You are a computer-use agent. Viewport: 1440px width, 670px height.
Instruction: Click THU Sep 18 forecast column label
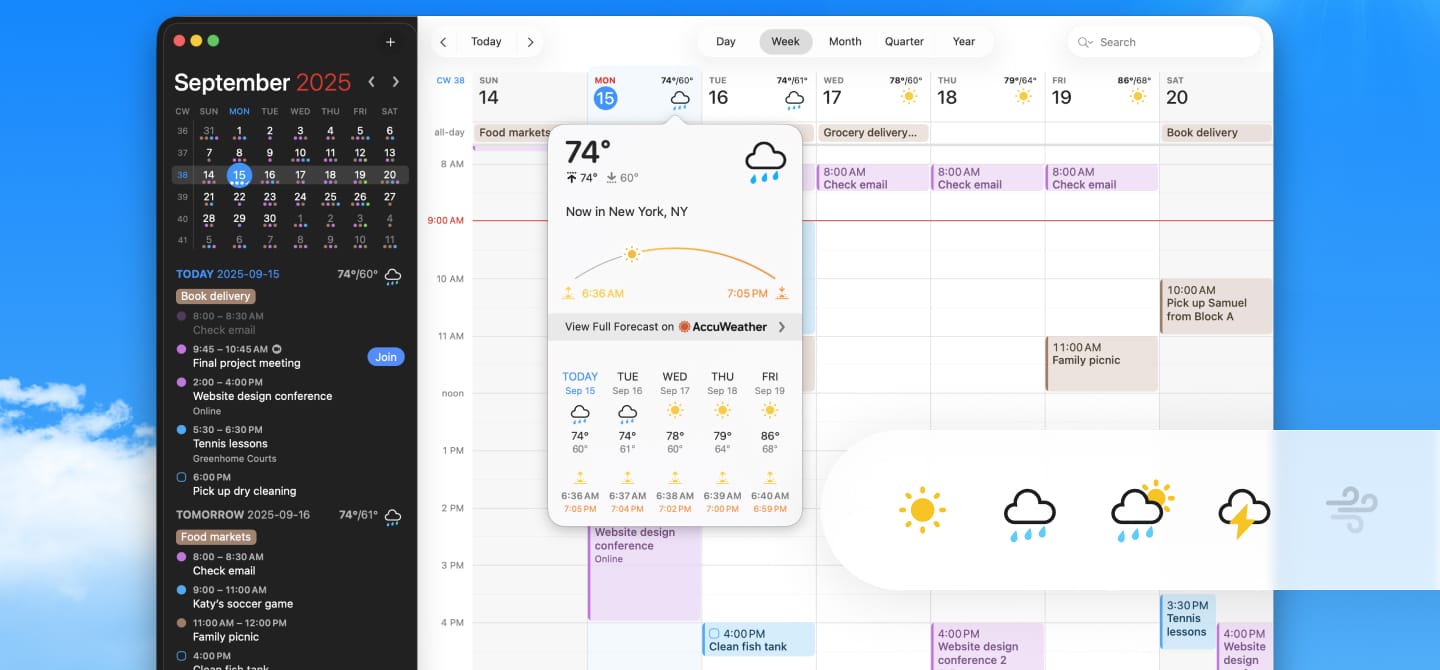point(722,384)
